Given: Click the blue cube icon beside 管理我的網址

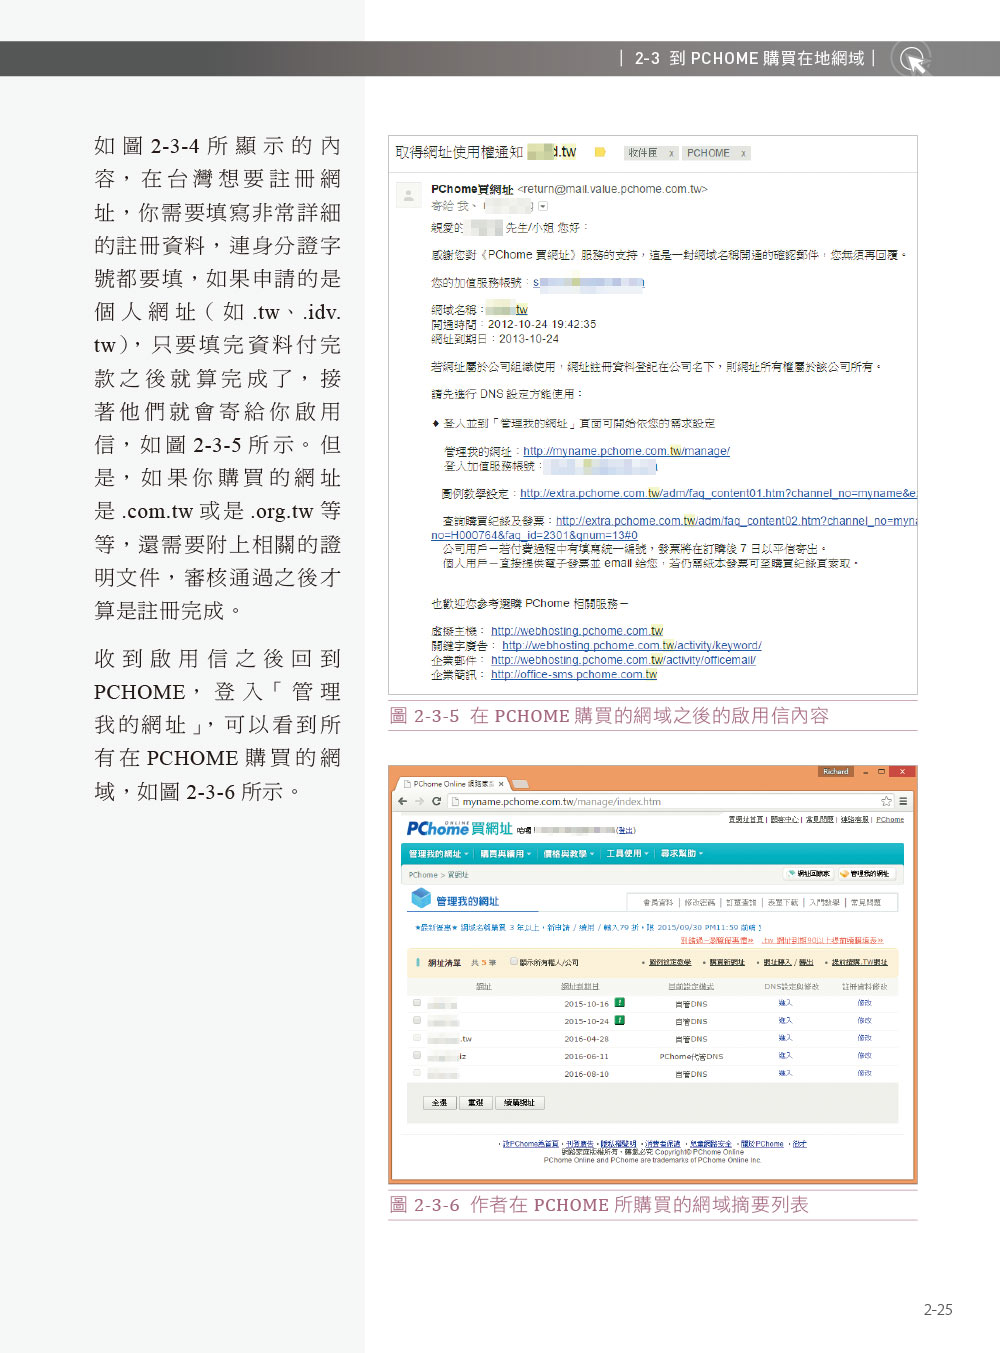Looking at the screenshot, I should point(421,898).
